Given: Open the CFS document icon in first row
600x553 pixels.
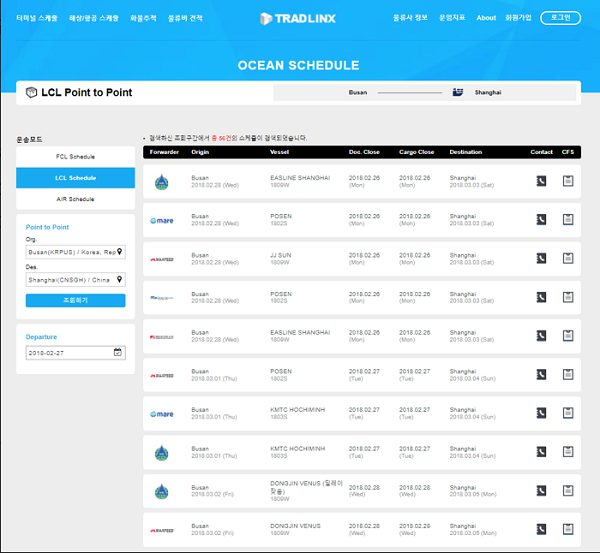Looking at the screenshot, I should 568,181.
